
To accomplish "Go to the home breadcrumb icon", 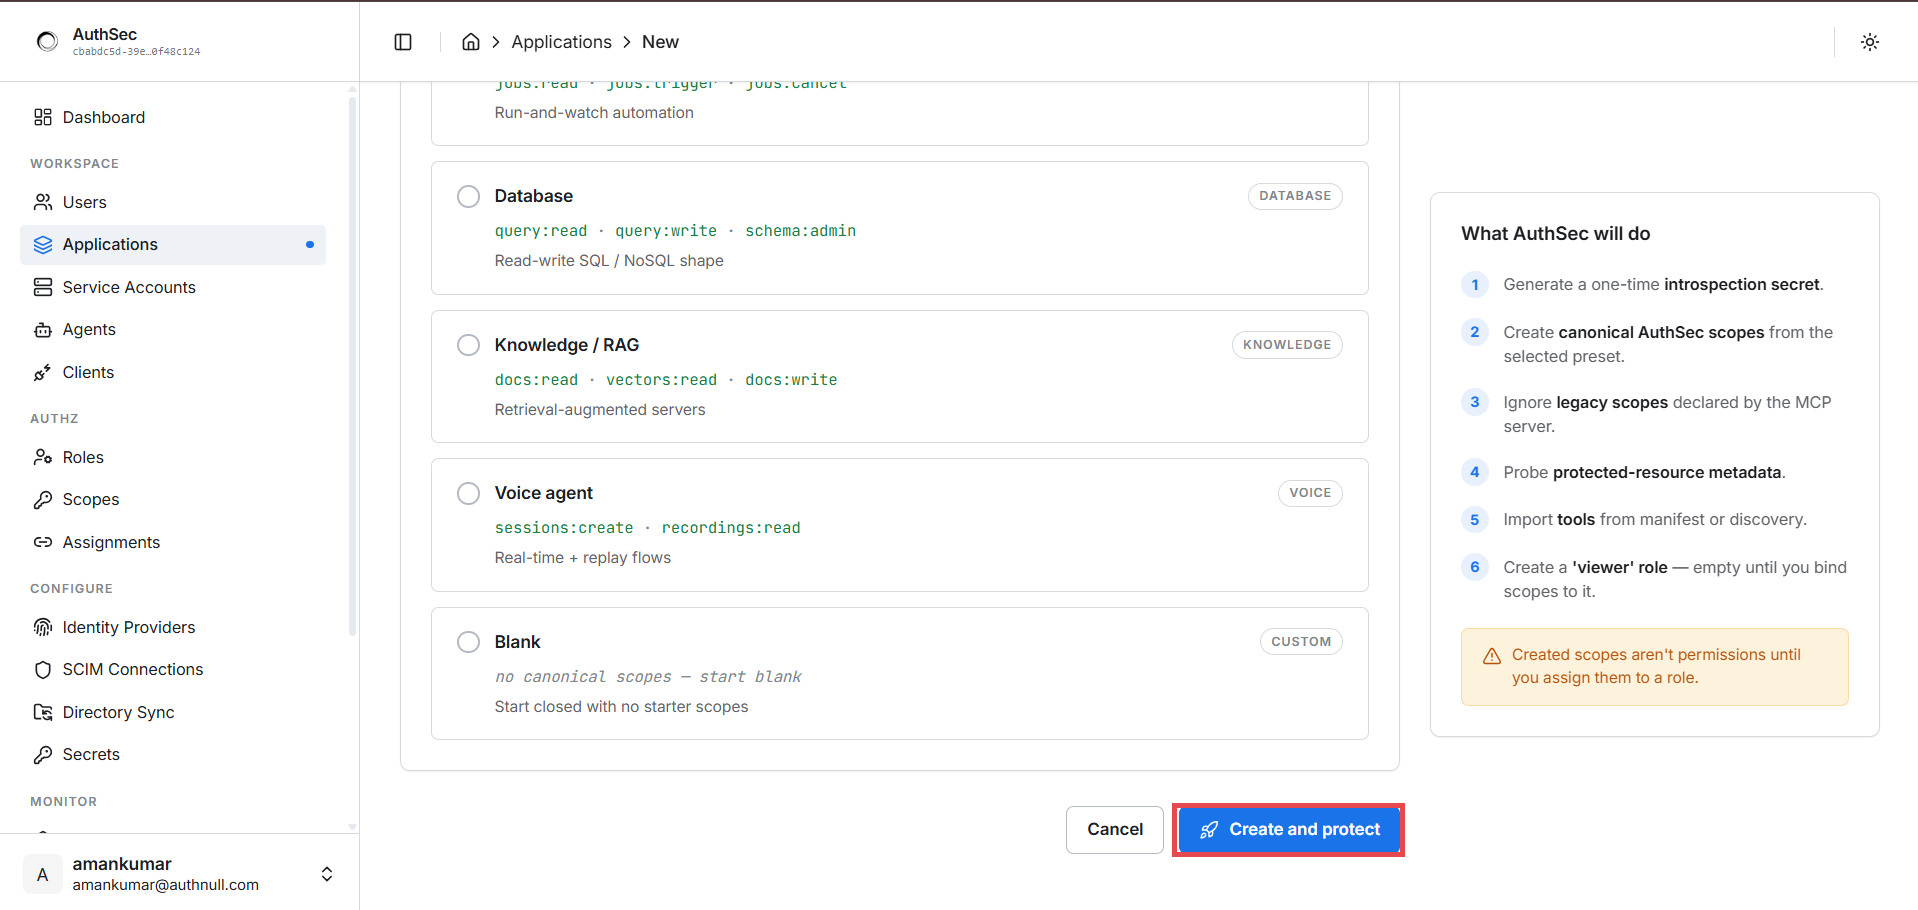I will pos(471,42).
